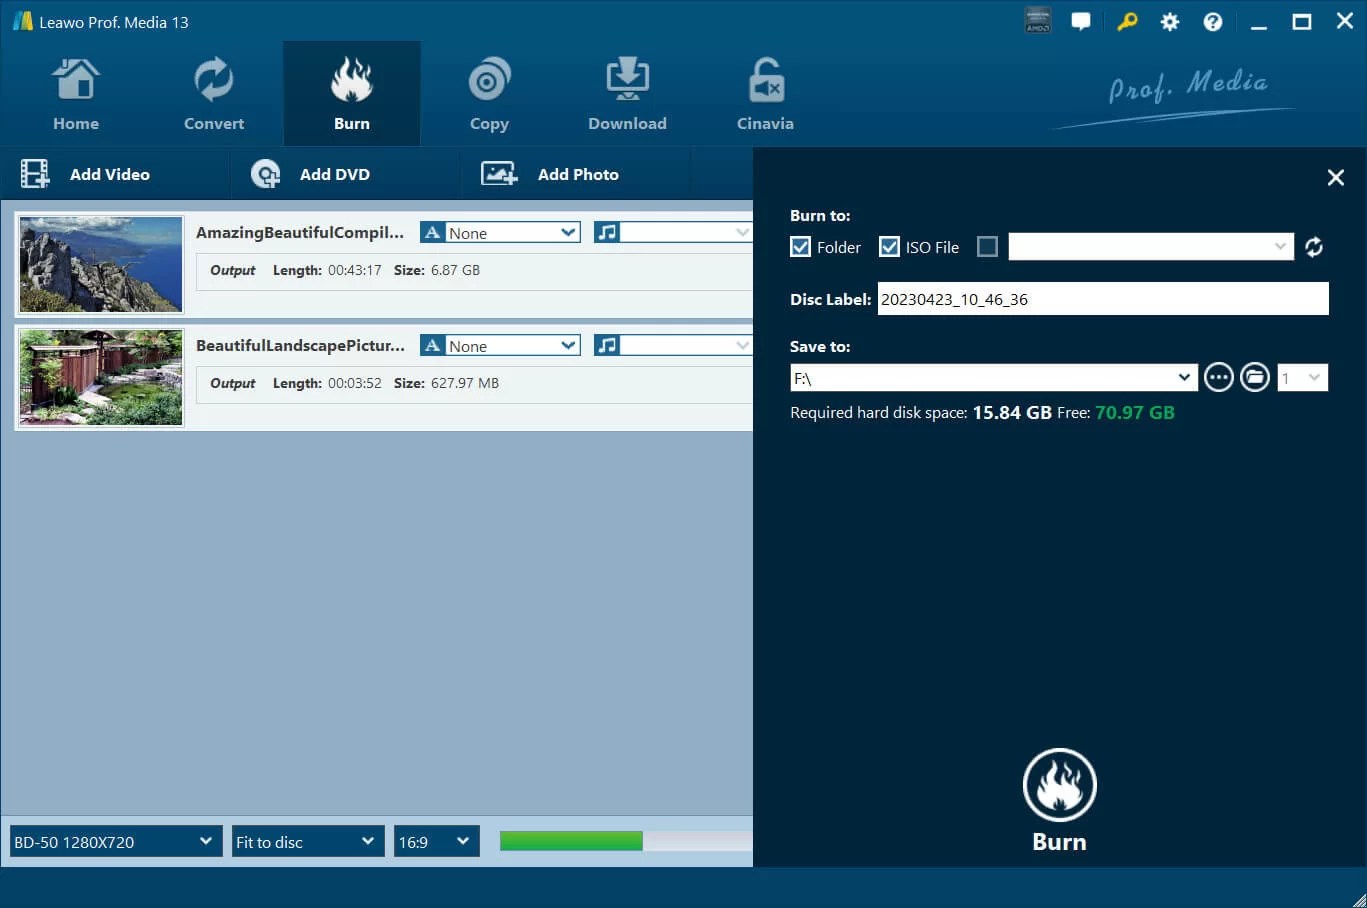Open the Save to location dropdown
This screenshot has height=908, width=1367.
tap(1185, 377)
